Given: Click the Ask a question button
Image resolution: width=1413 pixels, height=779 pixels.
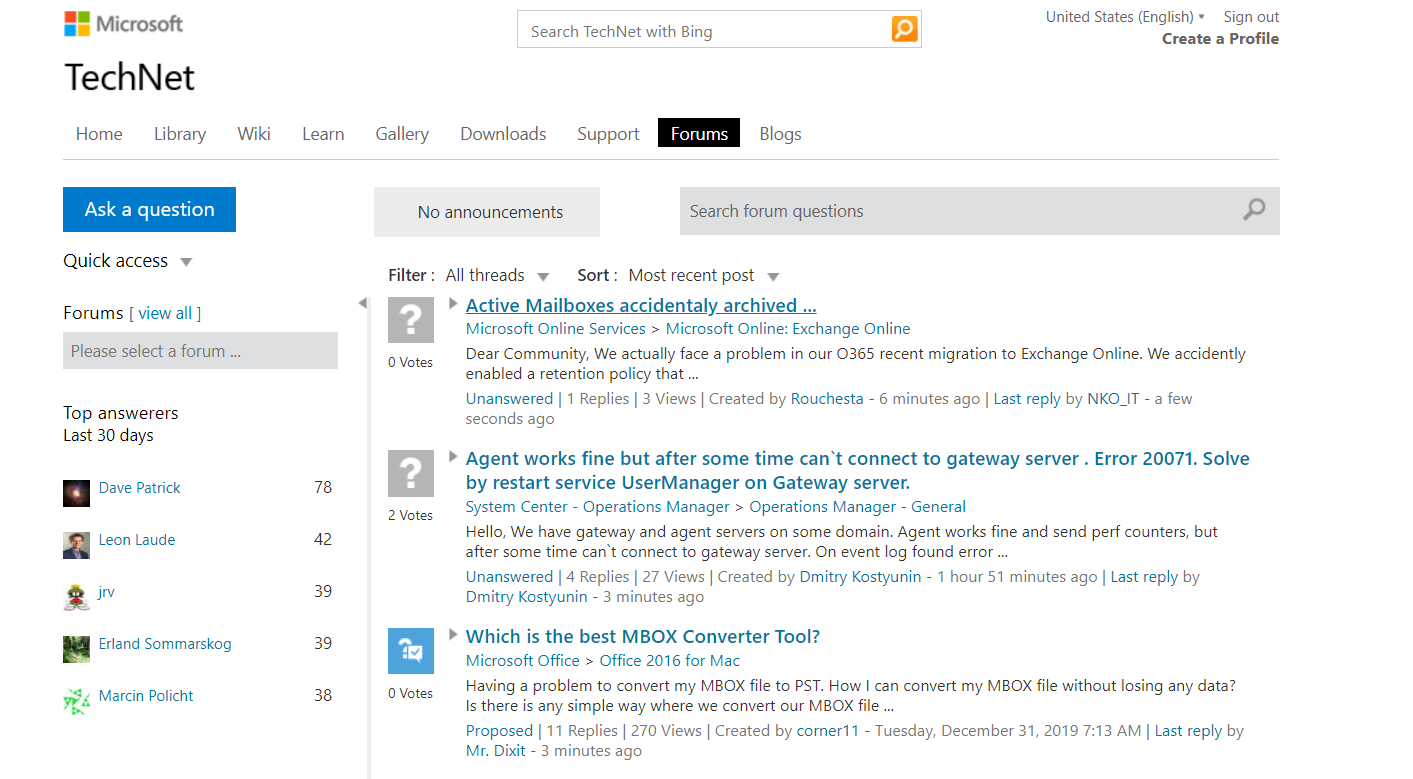Looking at the screenshot, I should click(x=149, y=209).
